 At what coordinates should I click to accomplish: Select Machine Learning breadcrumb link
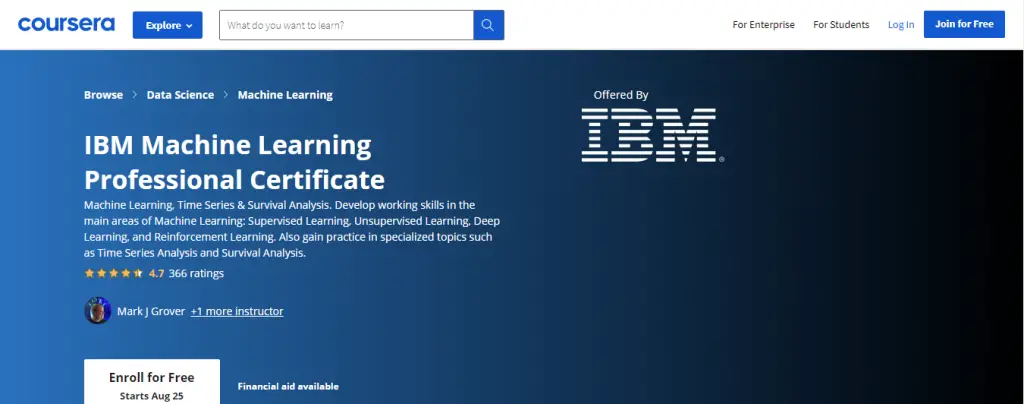point(285,95)
